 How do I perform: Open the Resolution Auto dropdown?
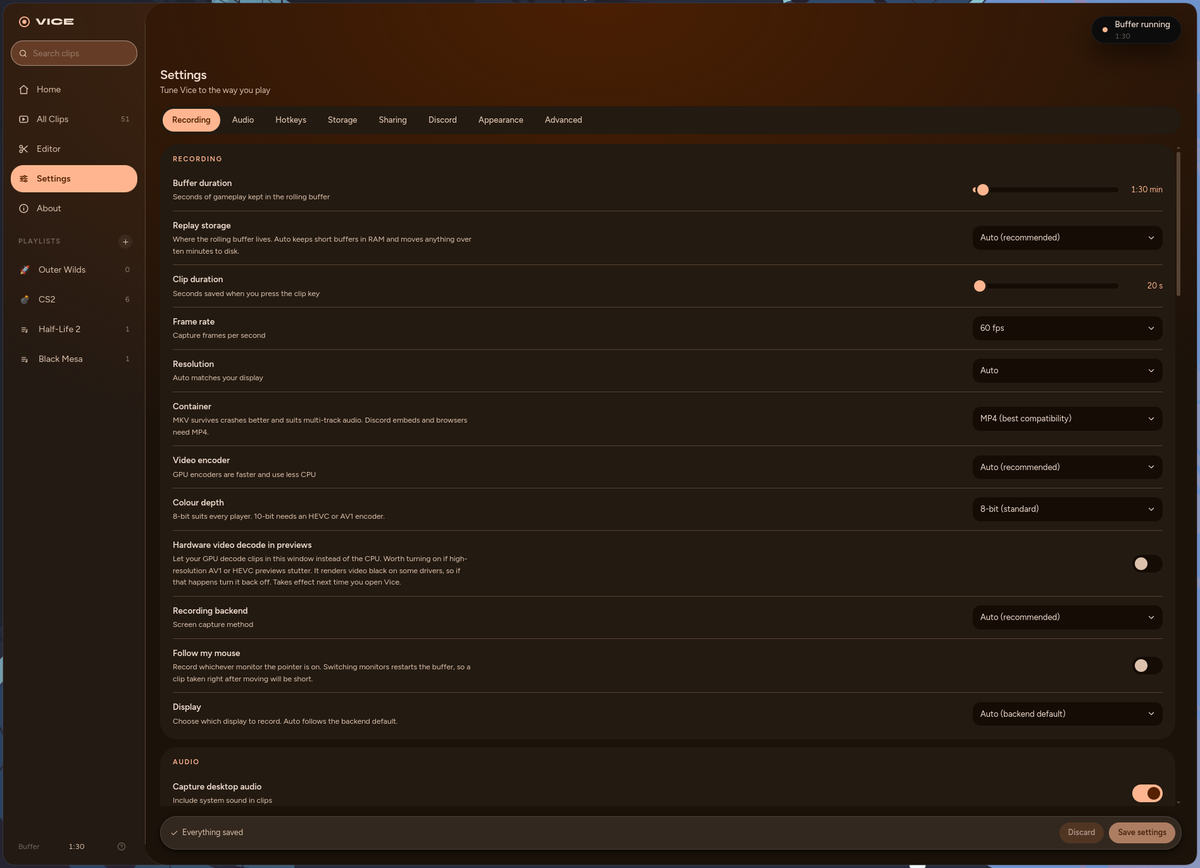(1067, 370)
